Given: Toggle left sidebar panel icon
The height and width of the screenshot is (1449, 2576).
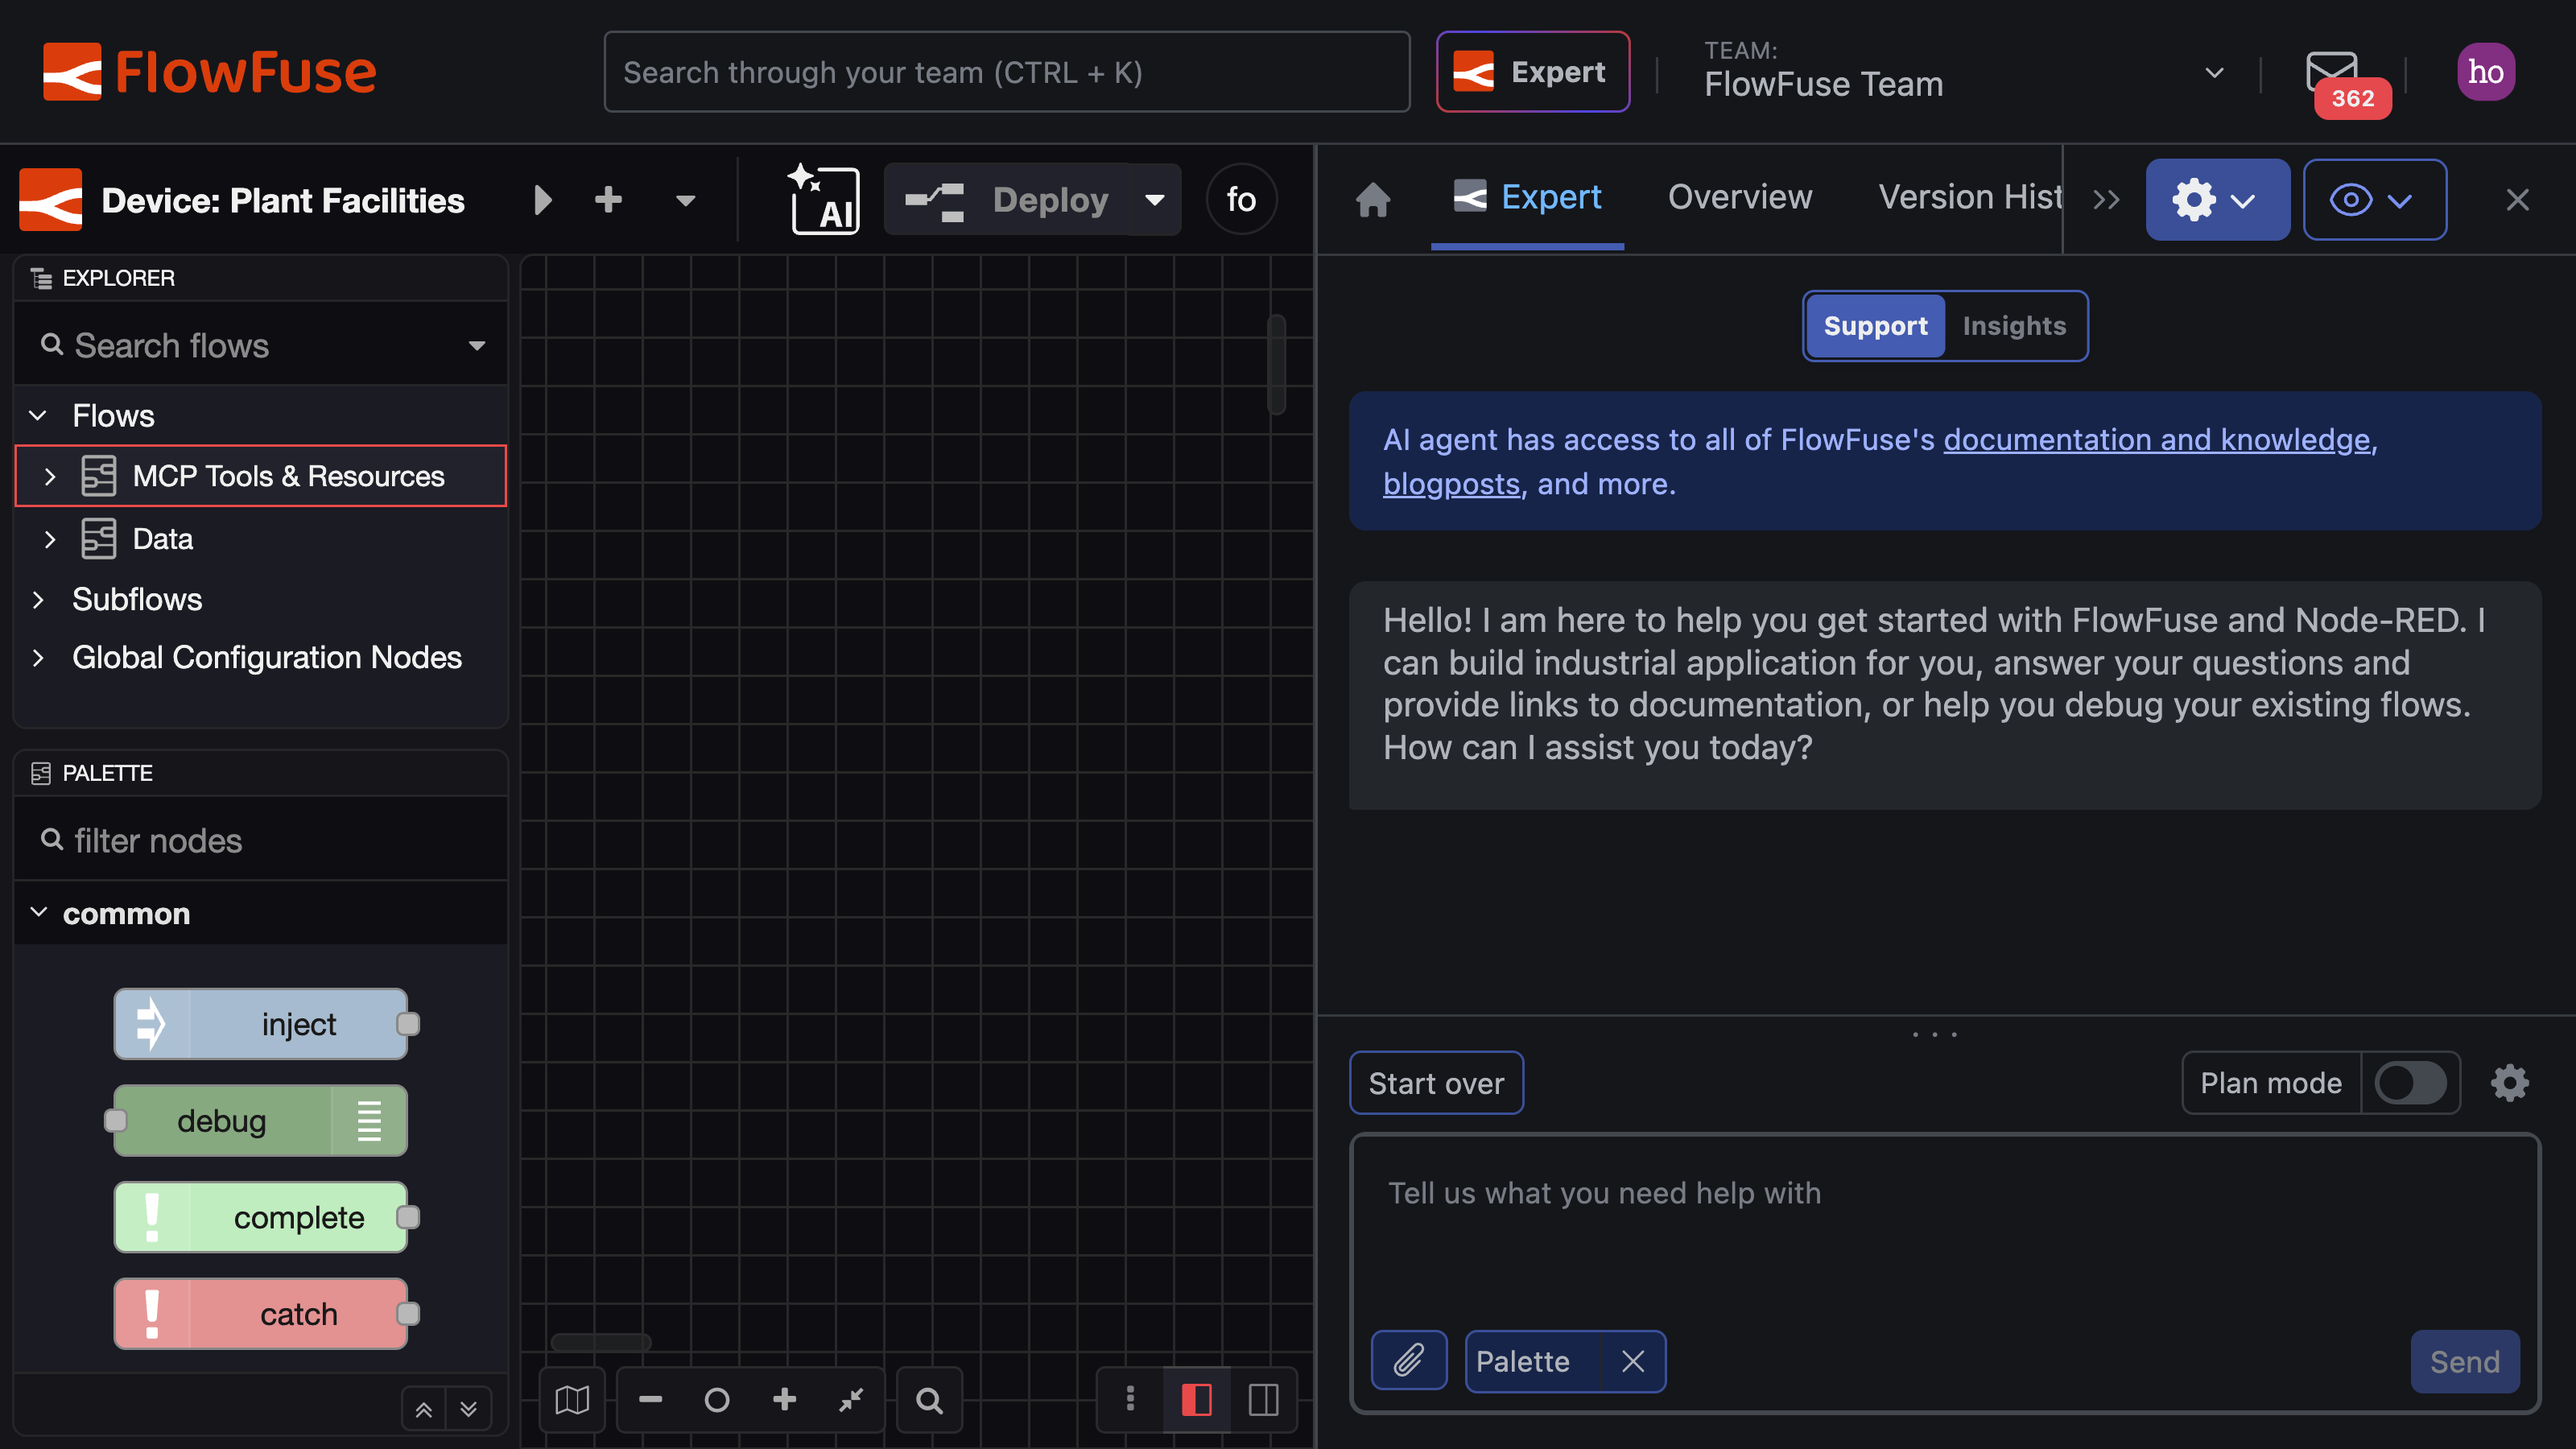Looking at the screenshot, I should [x=1197, y=1400].
